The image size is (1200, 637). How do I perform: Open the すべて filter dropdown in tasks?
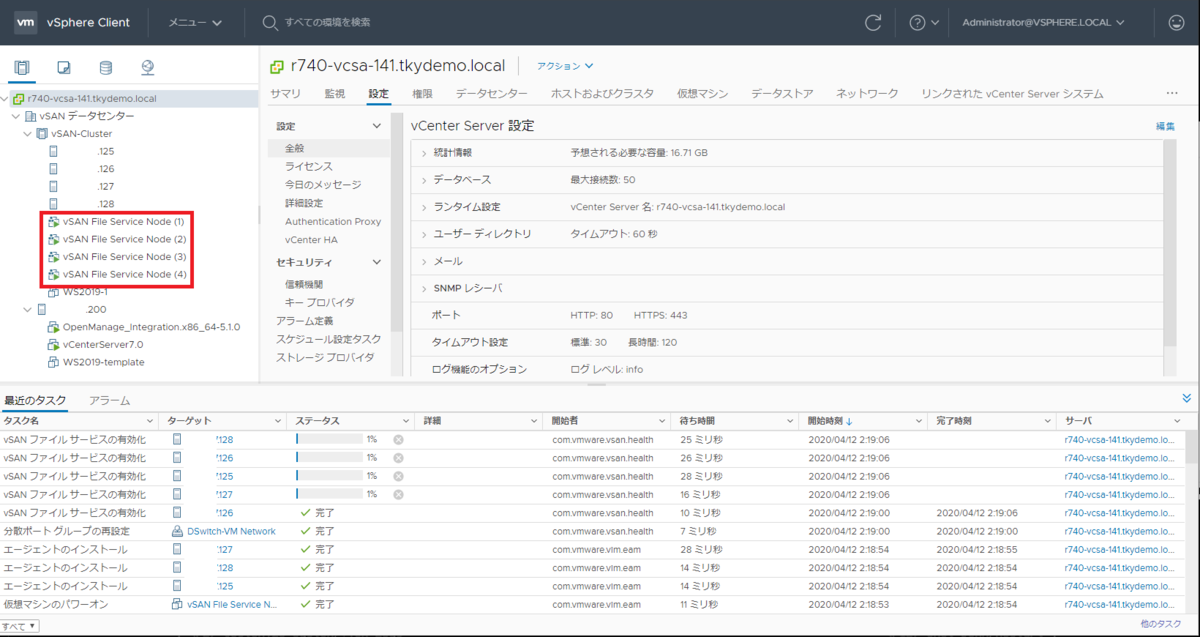click(x=20, y=626)
